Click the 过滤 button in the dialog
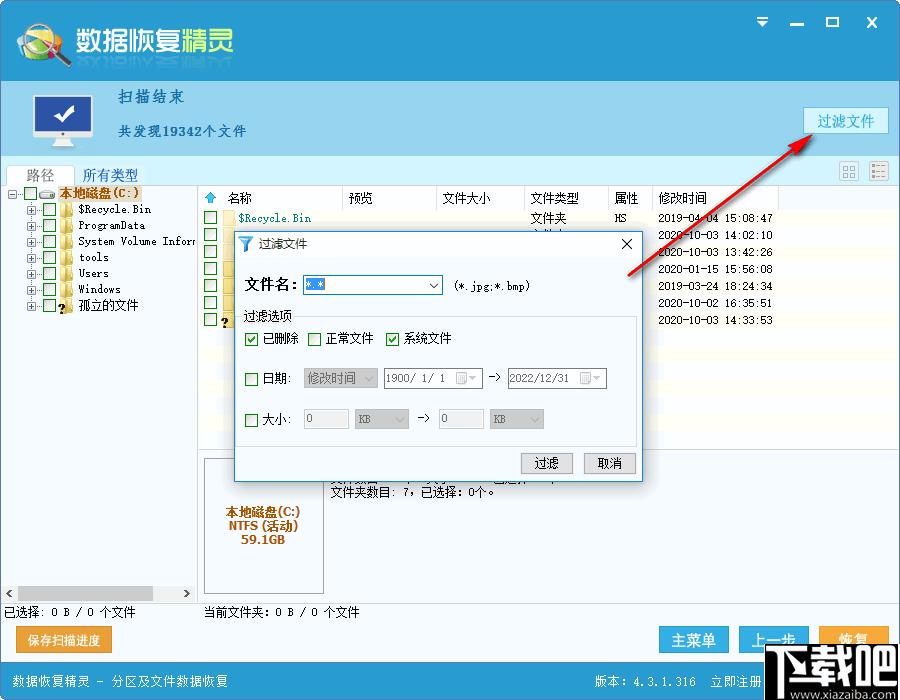The image size is (900, 700). click(x=546, y=463)
